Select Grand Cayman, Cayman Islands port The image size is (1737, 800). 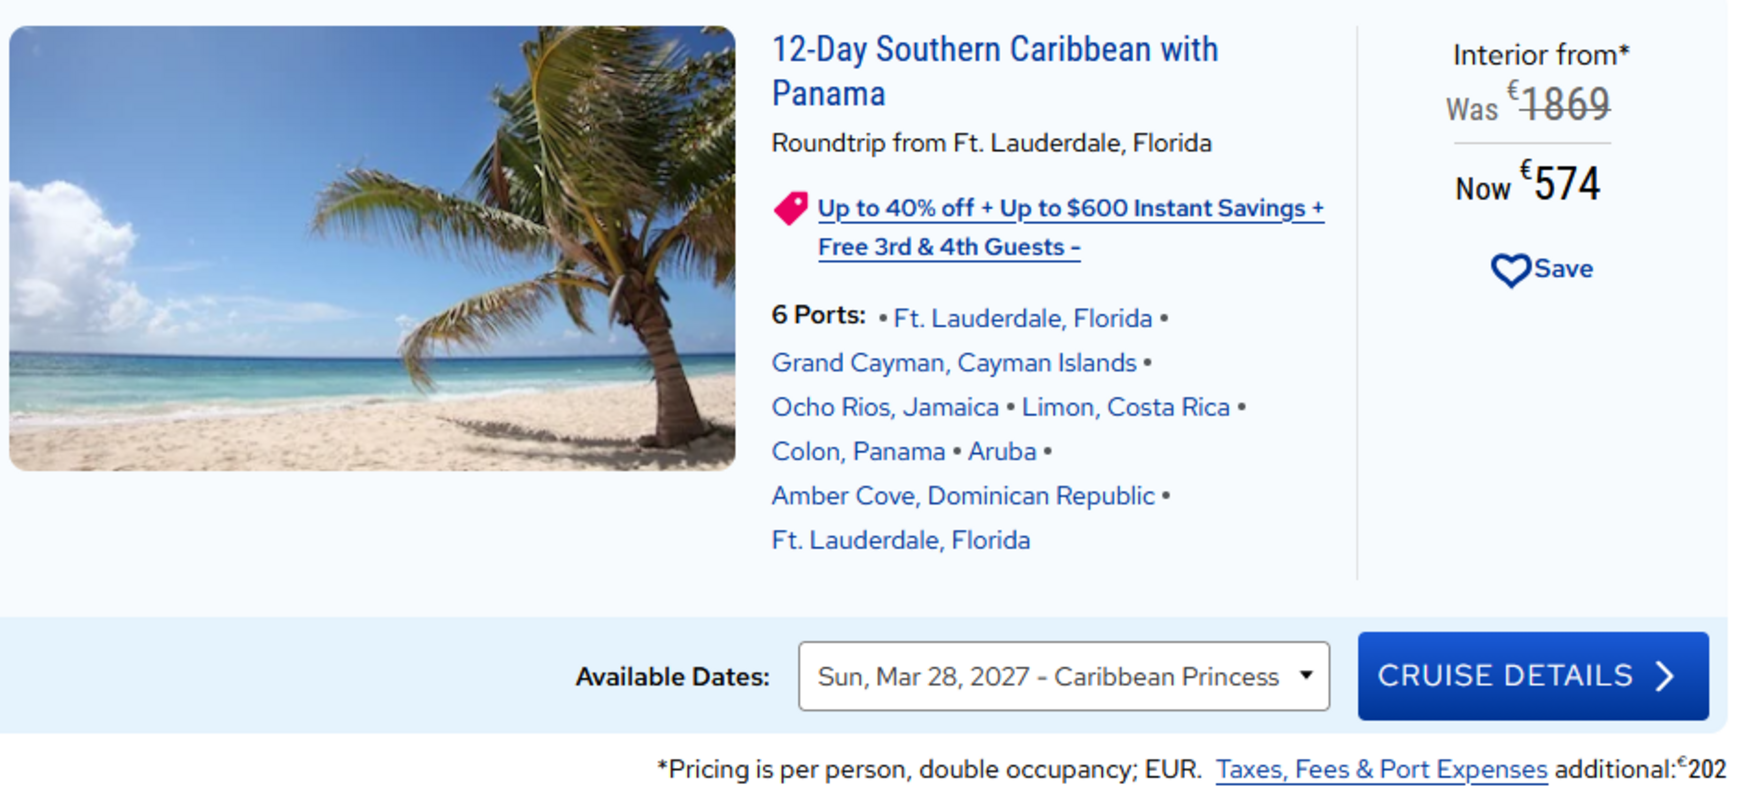click(953, 363)
